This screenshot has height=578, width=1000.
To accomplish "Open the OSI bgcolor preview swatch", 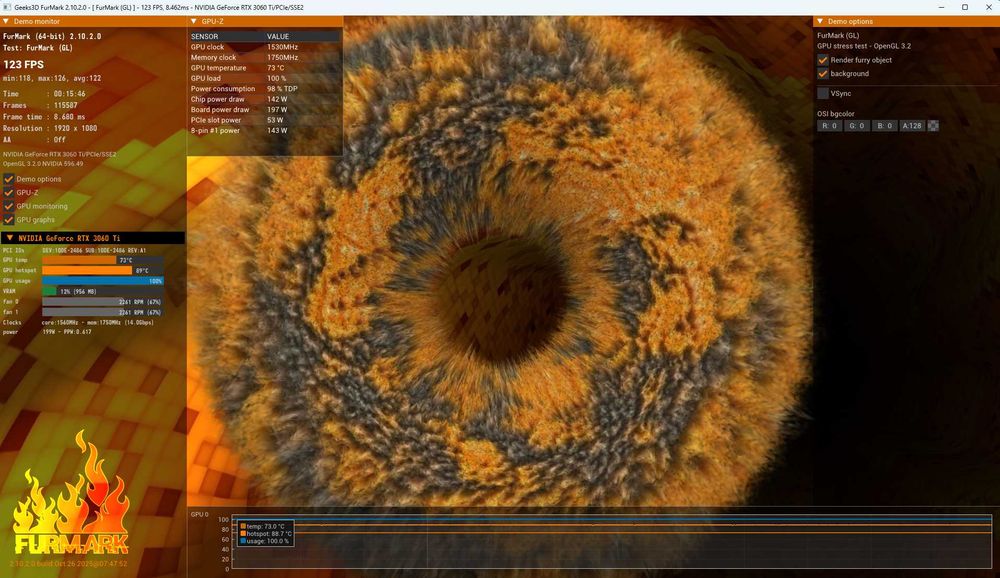I will (933, 126).
